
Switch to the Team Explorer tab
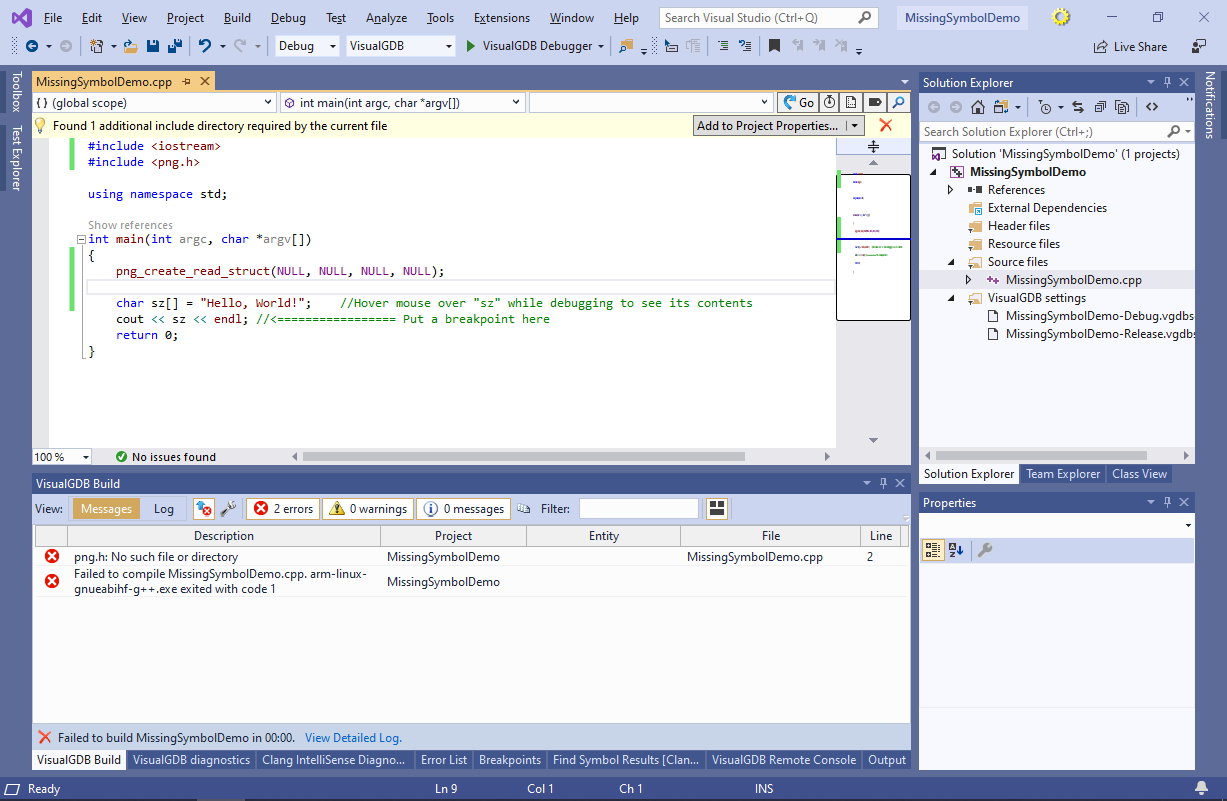[x=1062, y=474]
